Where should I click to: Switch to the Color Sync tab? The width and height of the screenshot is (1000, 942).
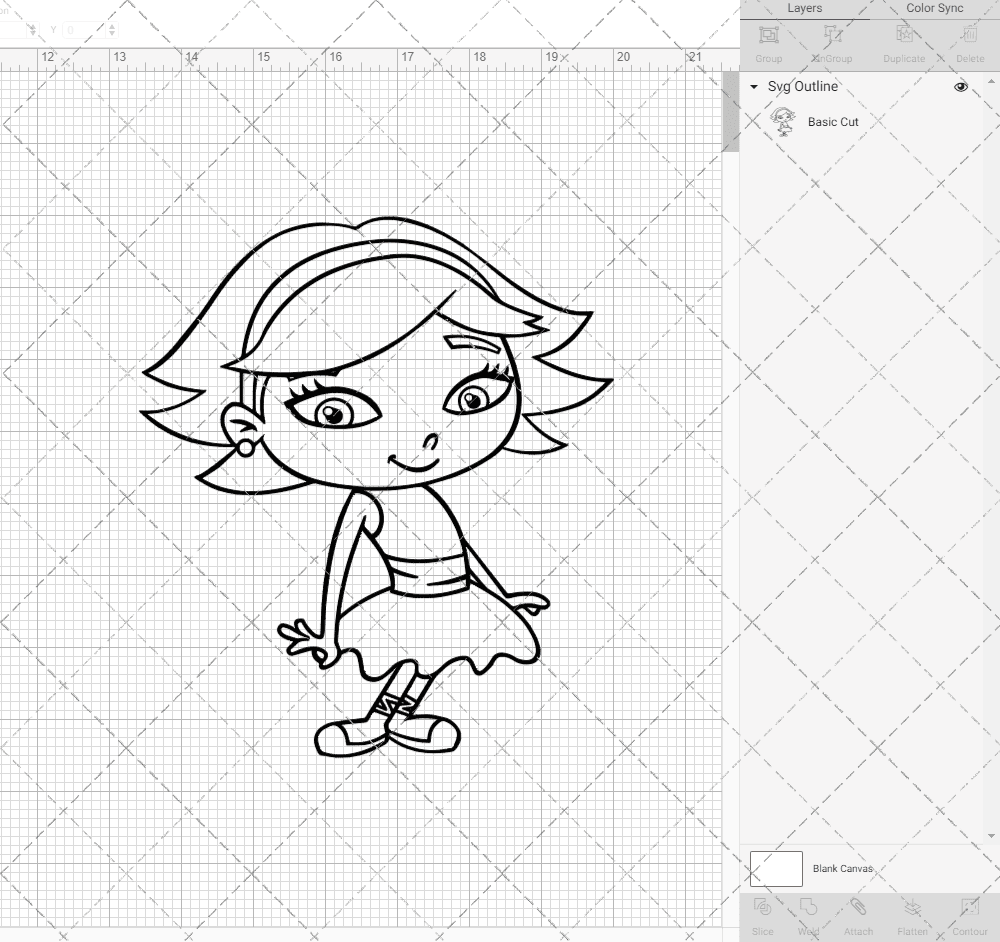pos(934,8)
